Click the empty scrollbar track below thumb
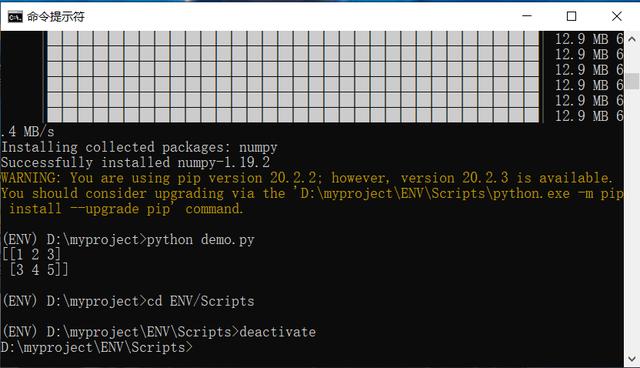 click(x=632, y=220)
